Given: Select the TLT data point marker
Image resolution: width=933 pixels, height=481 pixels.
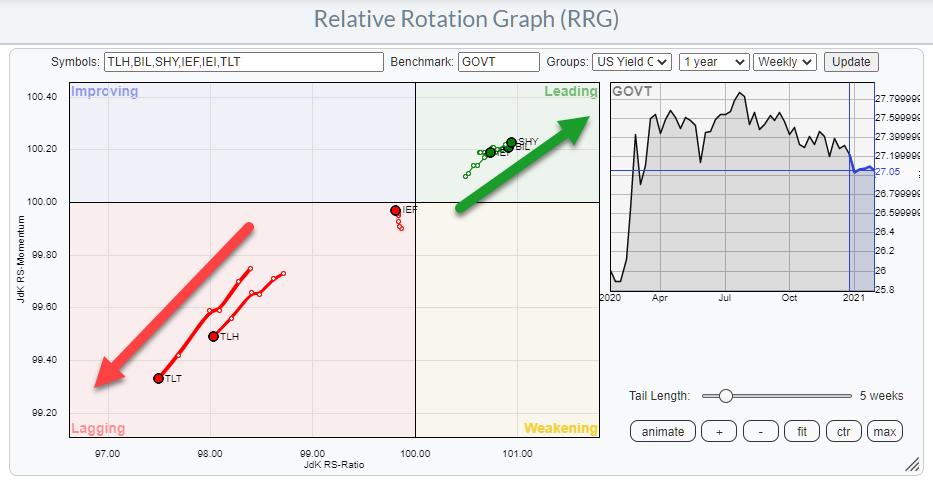Looking at the screenshot, I should click(x=158, y=378).
